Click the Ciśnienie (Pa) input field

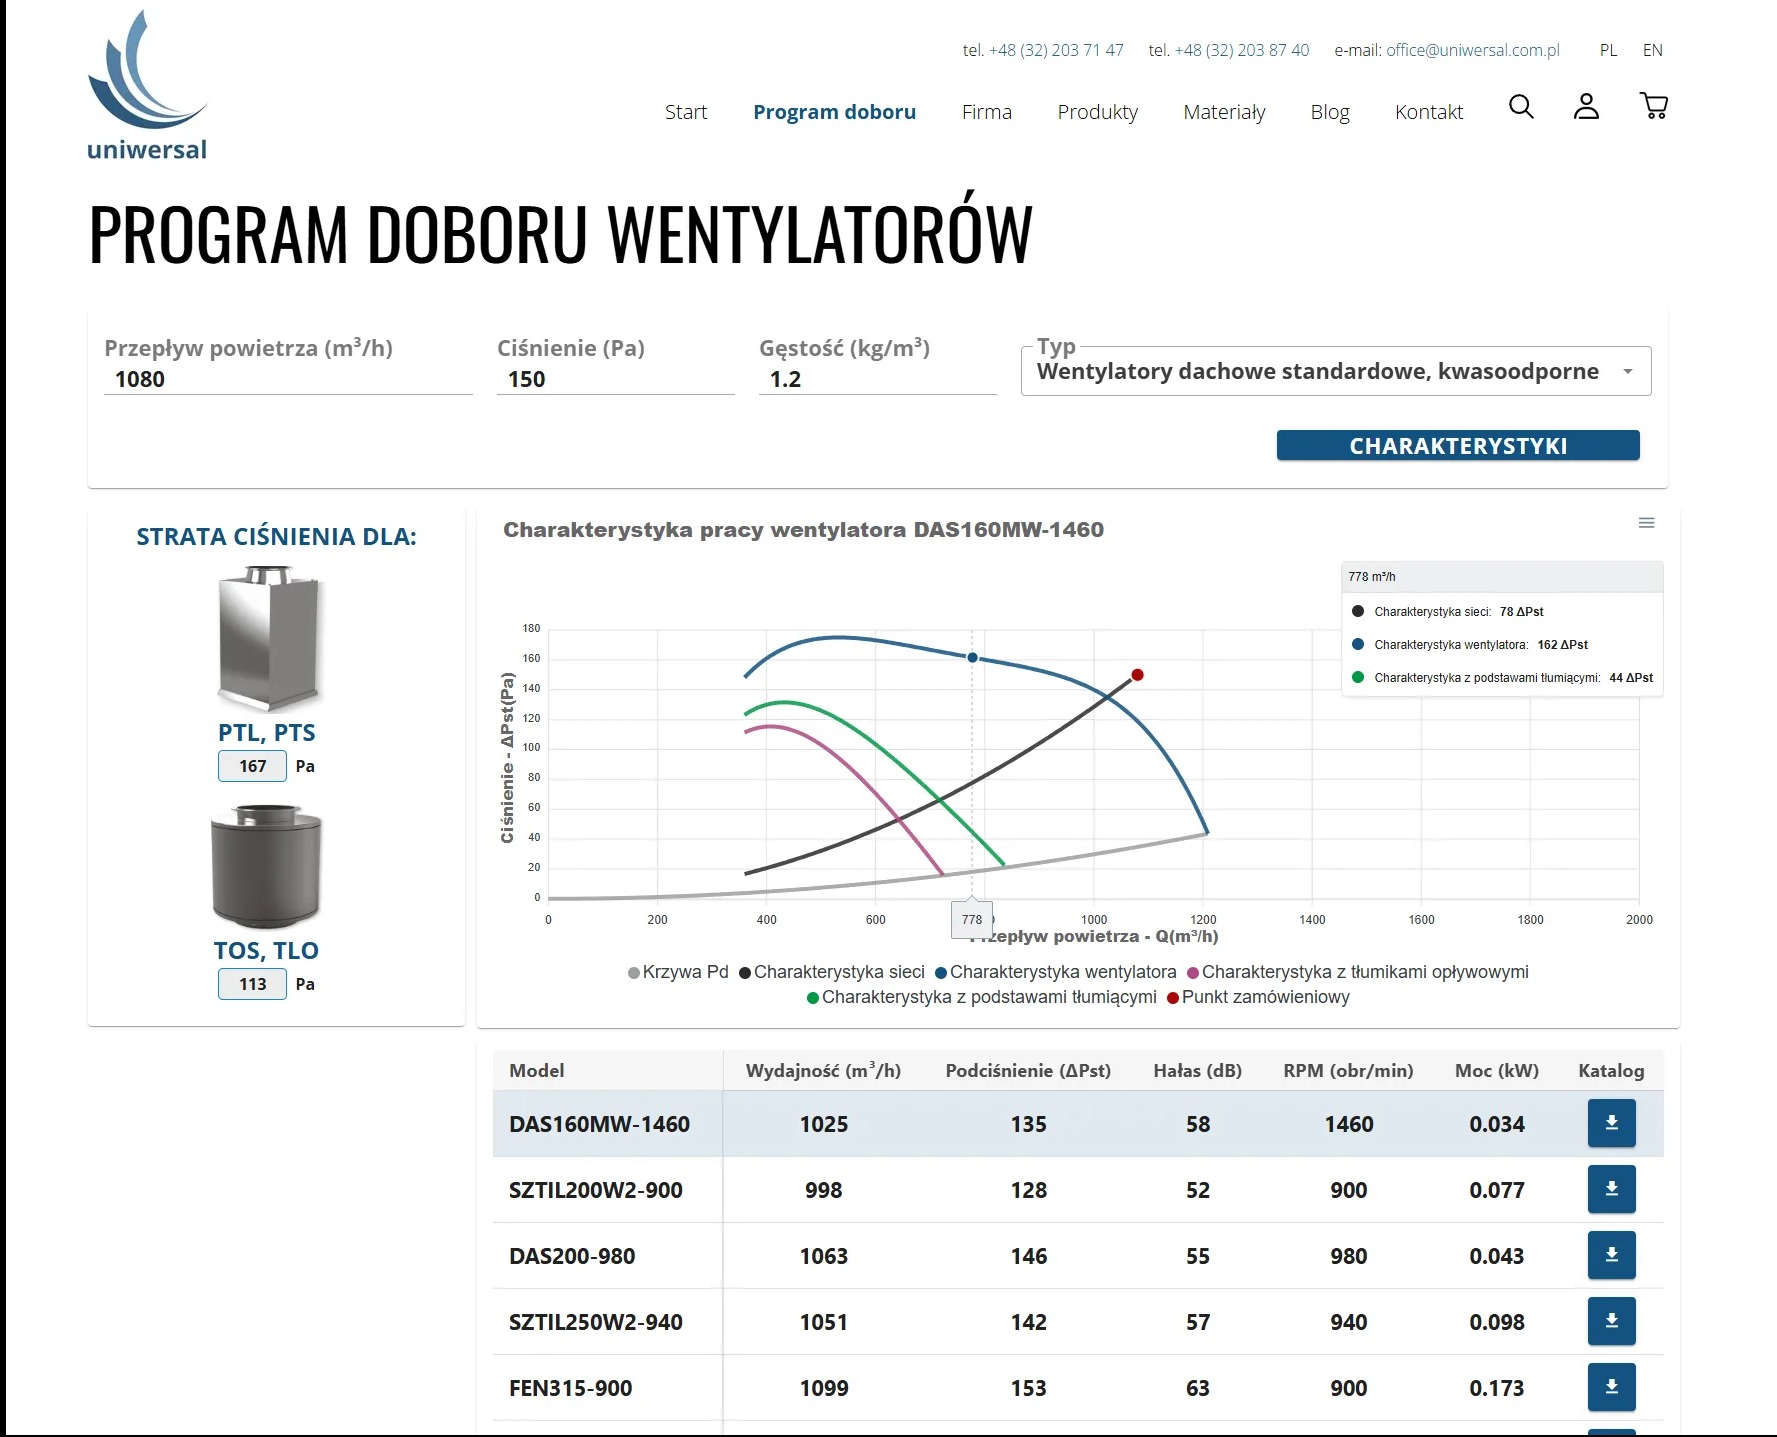pos(615,378)
